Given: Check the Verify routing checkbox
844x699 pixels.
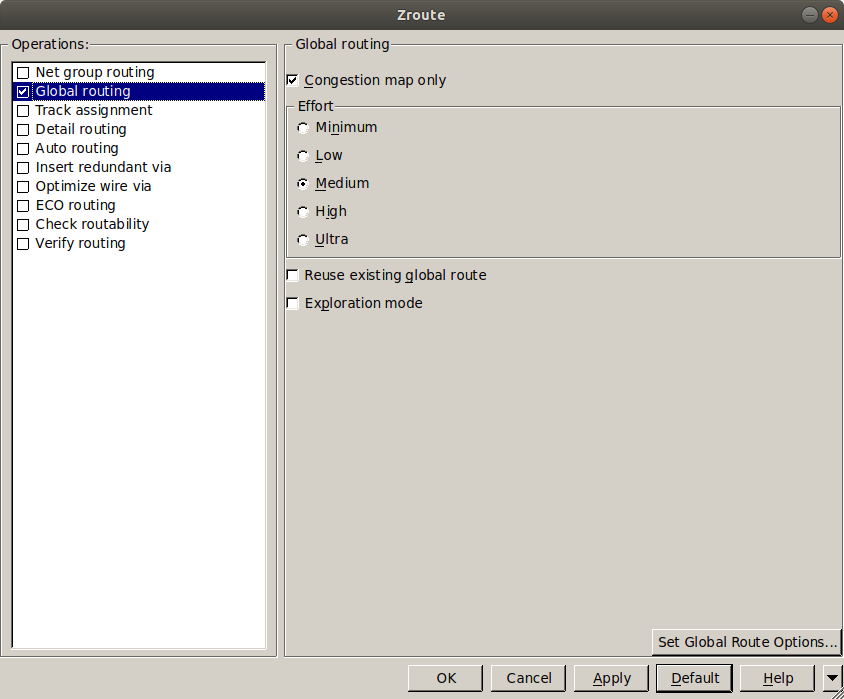Looking at the screenshot, I should pos(23,244).
